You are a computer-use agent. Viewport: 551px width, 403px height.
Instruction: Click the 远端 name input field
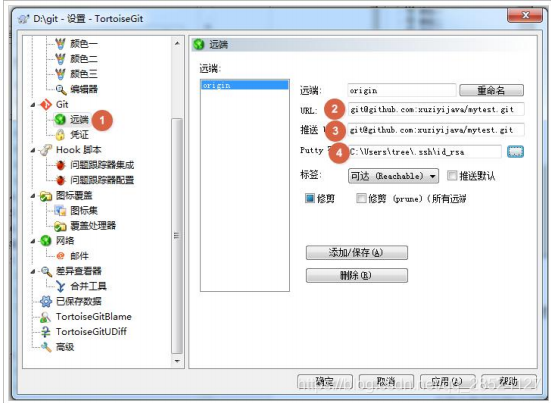402,90
